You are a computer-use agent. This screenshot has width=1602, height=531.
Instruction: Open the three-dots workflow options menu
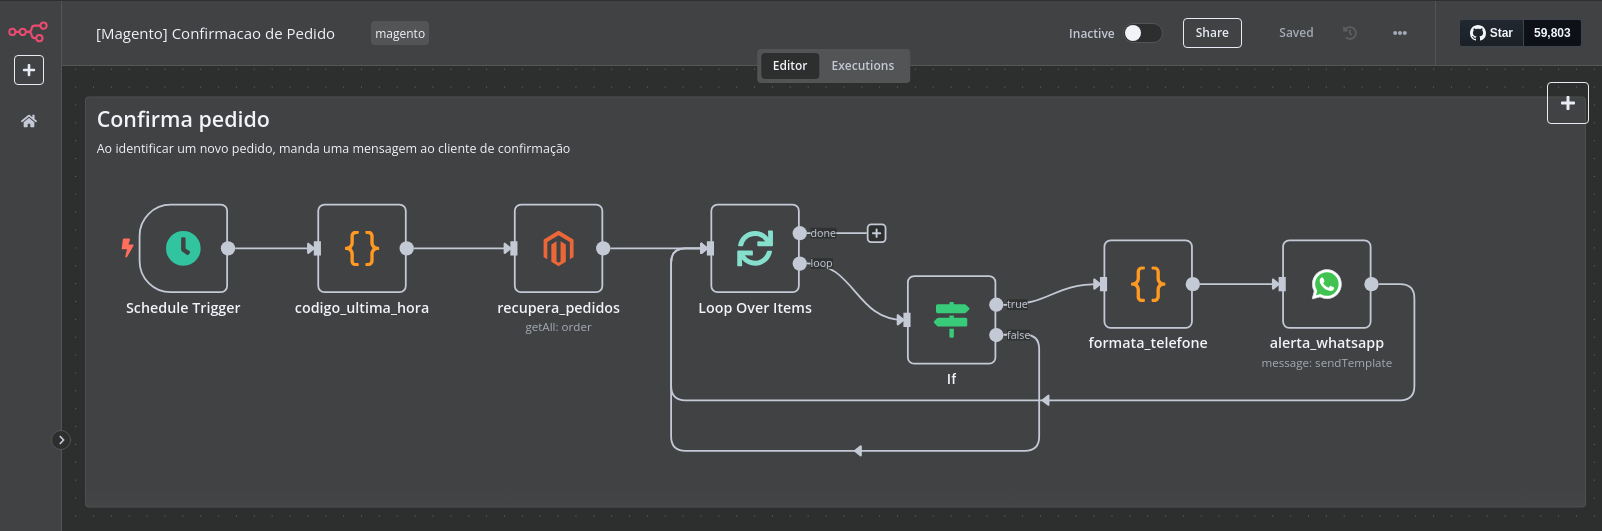pos(1399,33)
